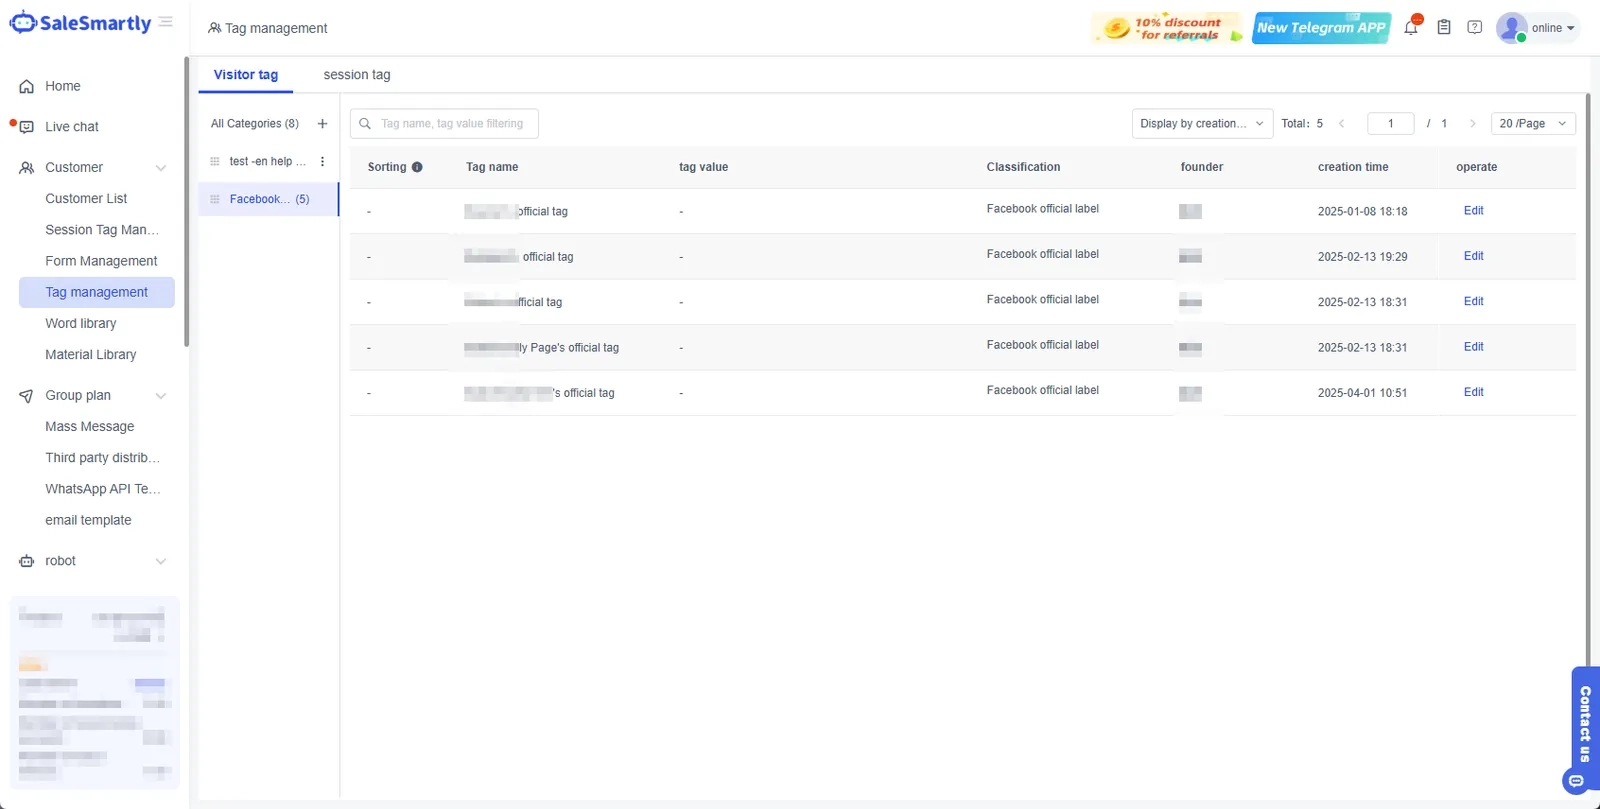Click the Tag name column header

pyautogui.click(x=492, y=167)
